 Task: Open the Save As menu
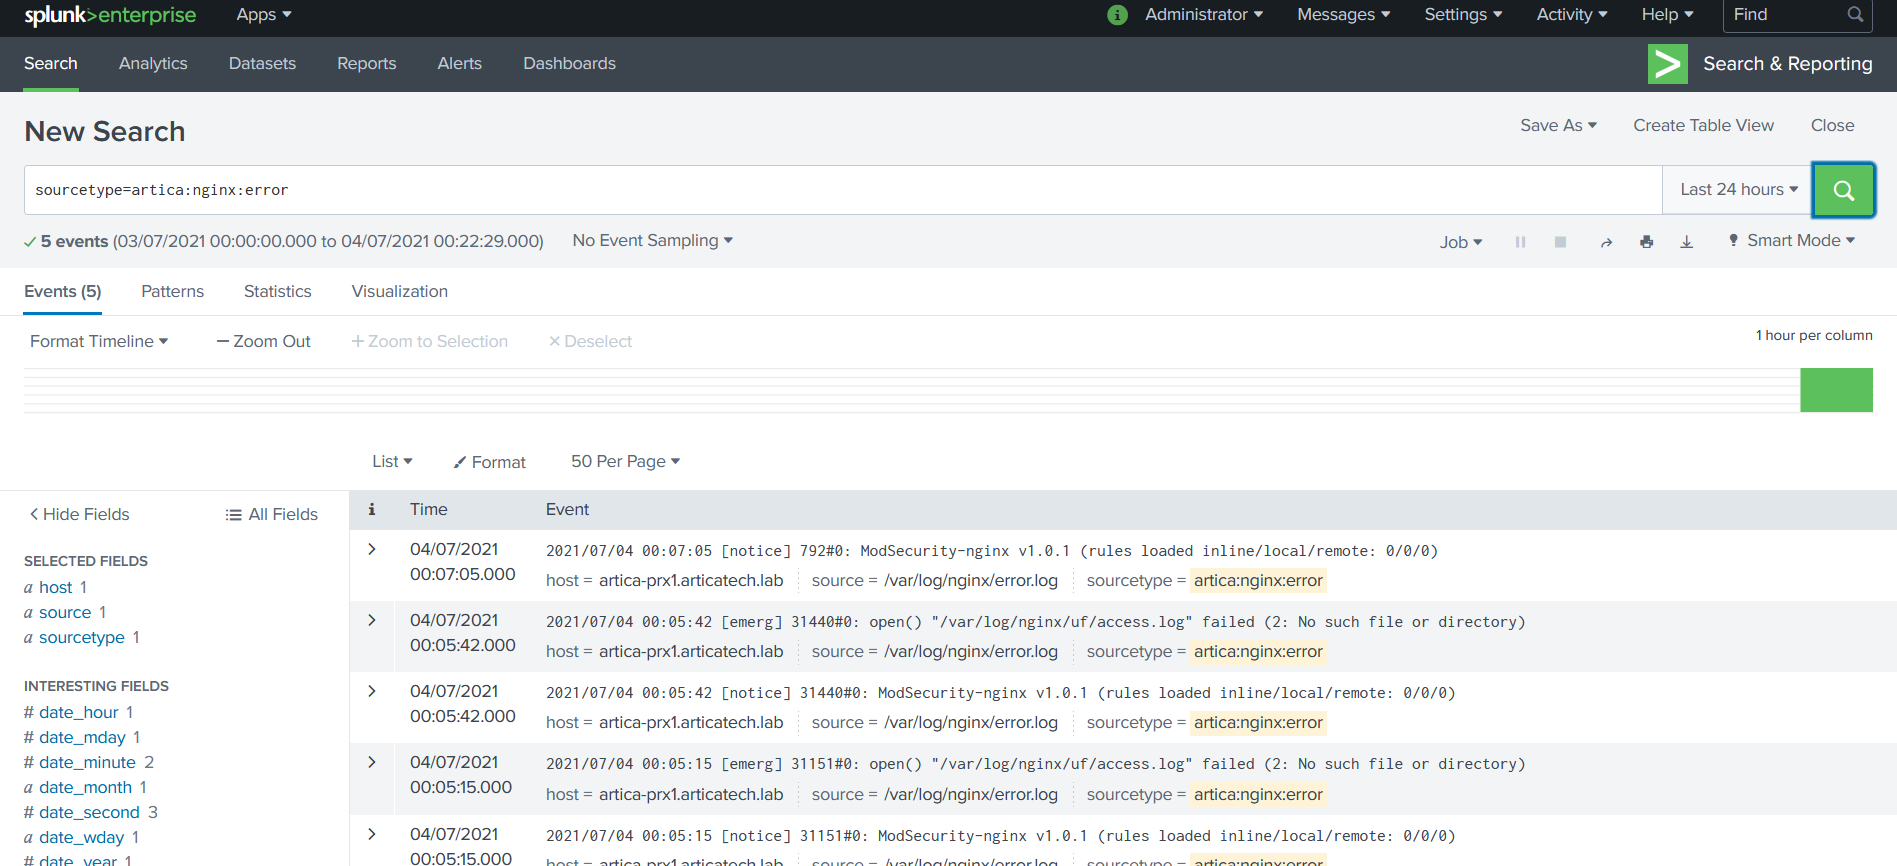[1558, 125]
